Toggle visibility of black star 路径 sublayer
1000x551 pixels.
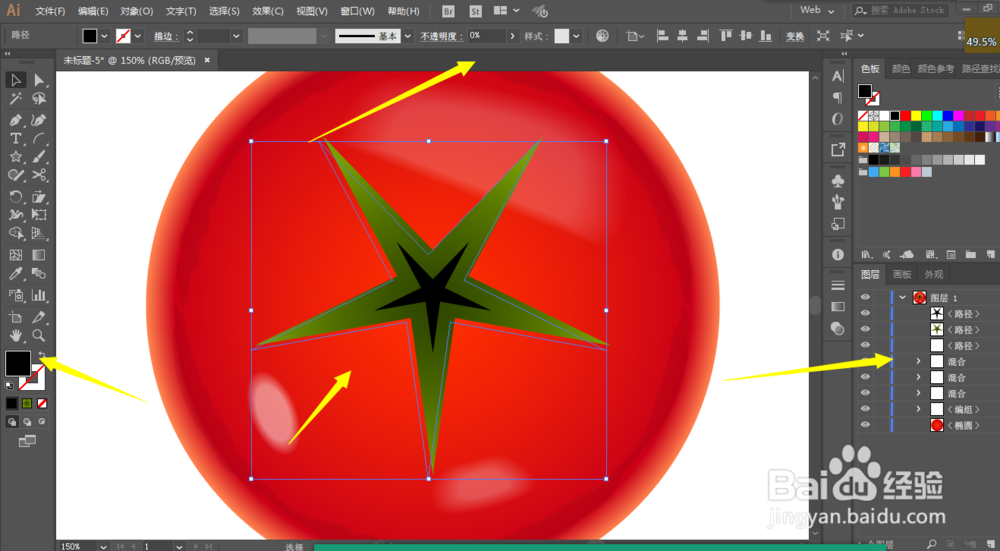865,313
